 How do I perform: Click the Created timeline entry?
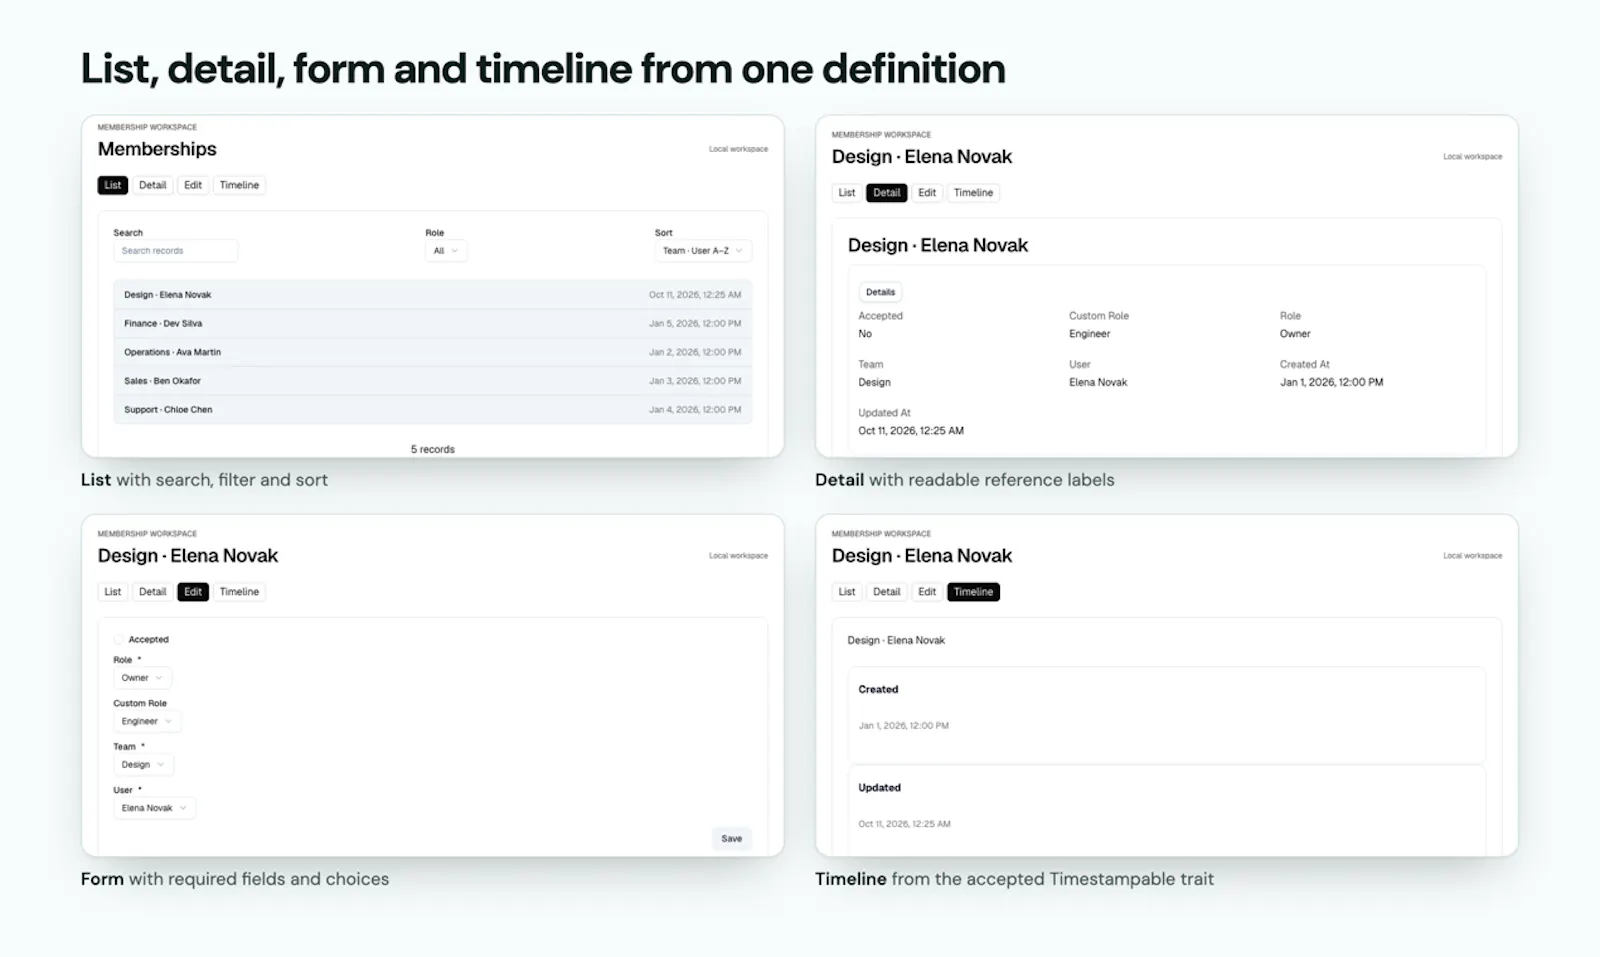(x=1167, y=714)
